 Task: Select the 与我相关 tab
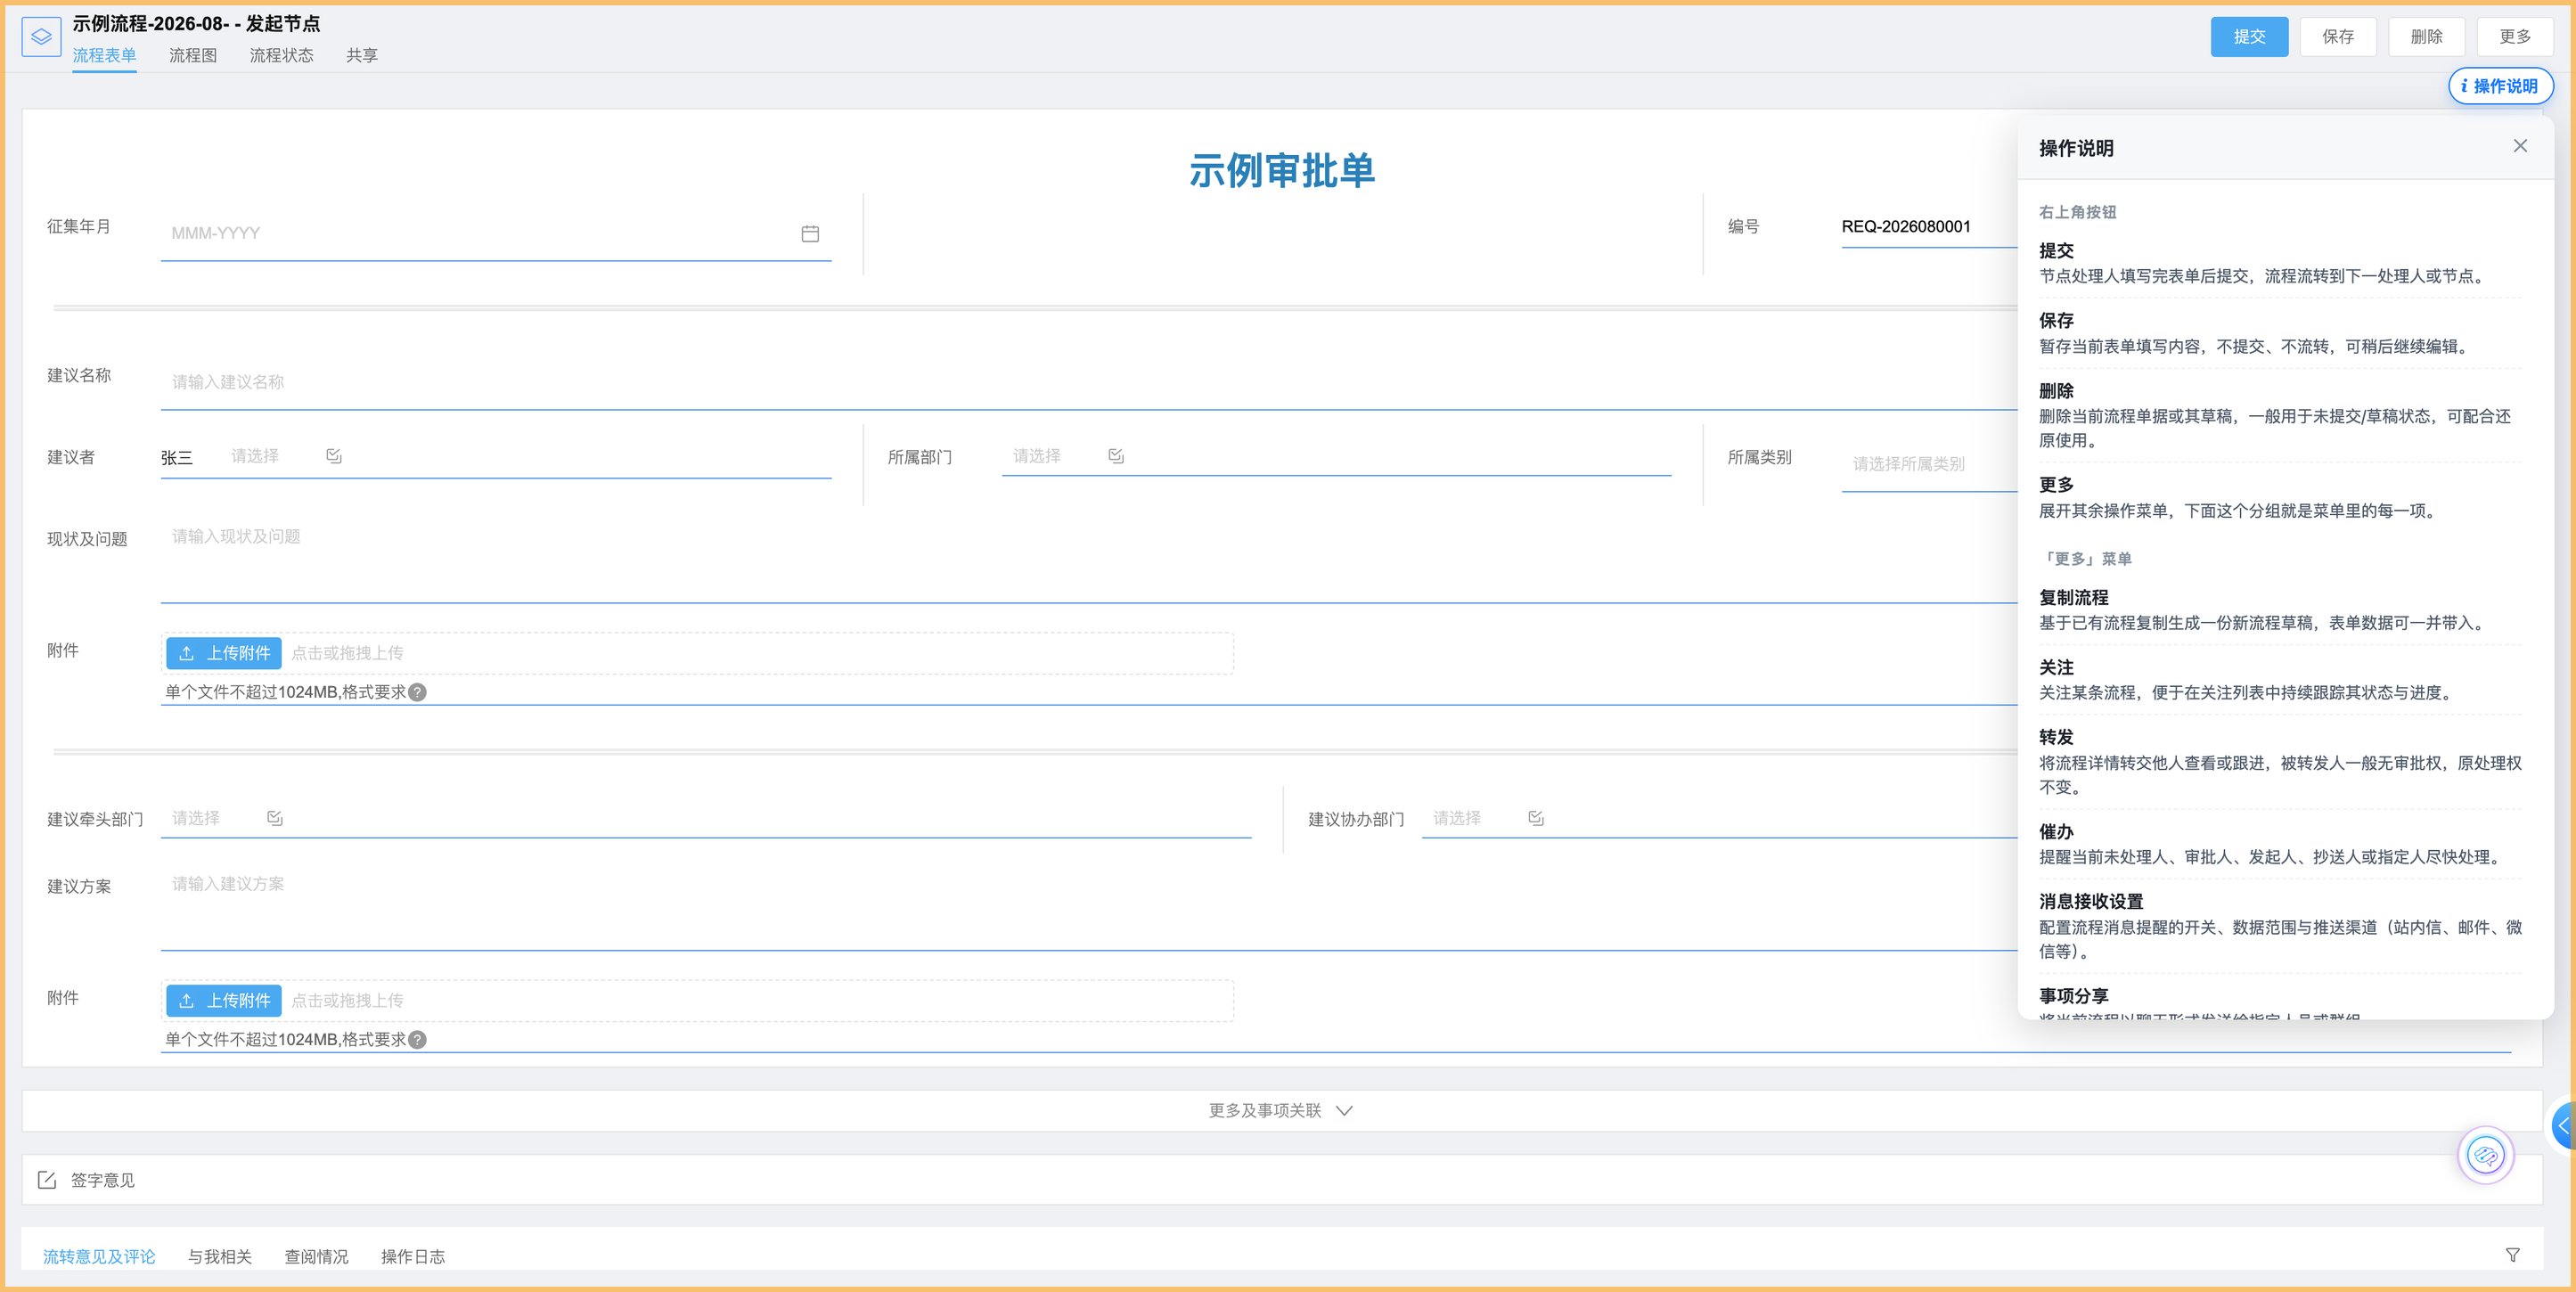[220, 1256]
